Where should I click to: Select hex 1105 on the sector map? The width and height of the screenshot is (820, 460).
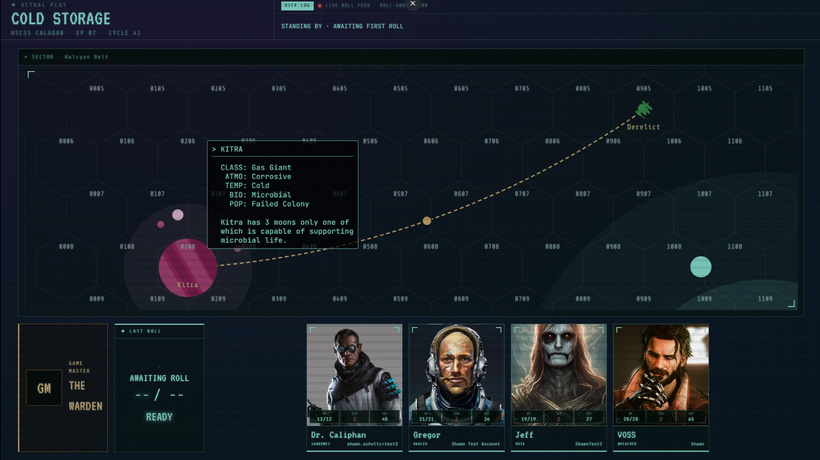tap(765, 88)
